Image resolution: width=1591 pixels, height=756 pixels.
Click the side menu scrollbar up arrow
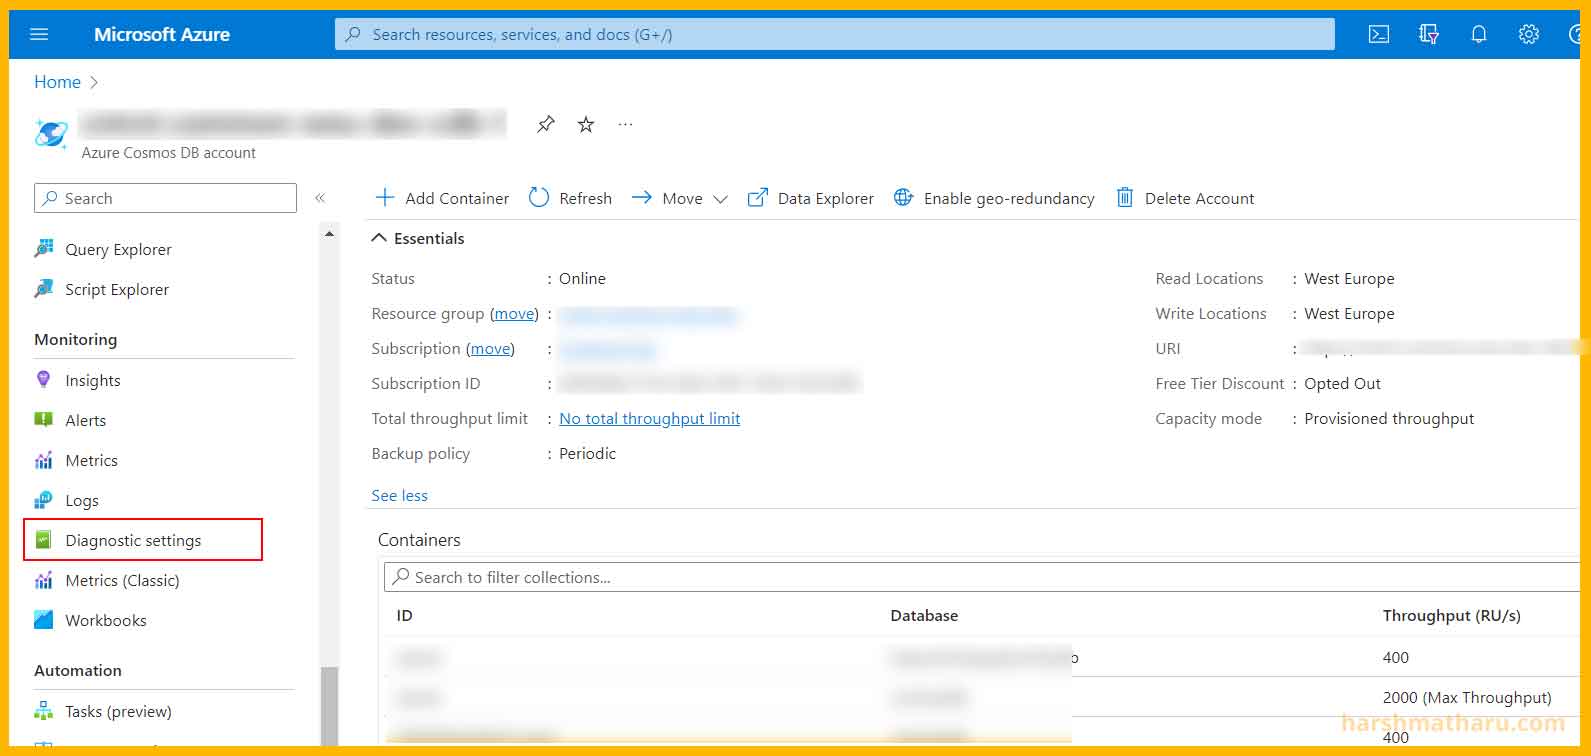pyautogui.click(x=329, y=234)
